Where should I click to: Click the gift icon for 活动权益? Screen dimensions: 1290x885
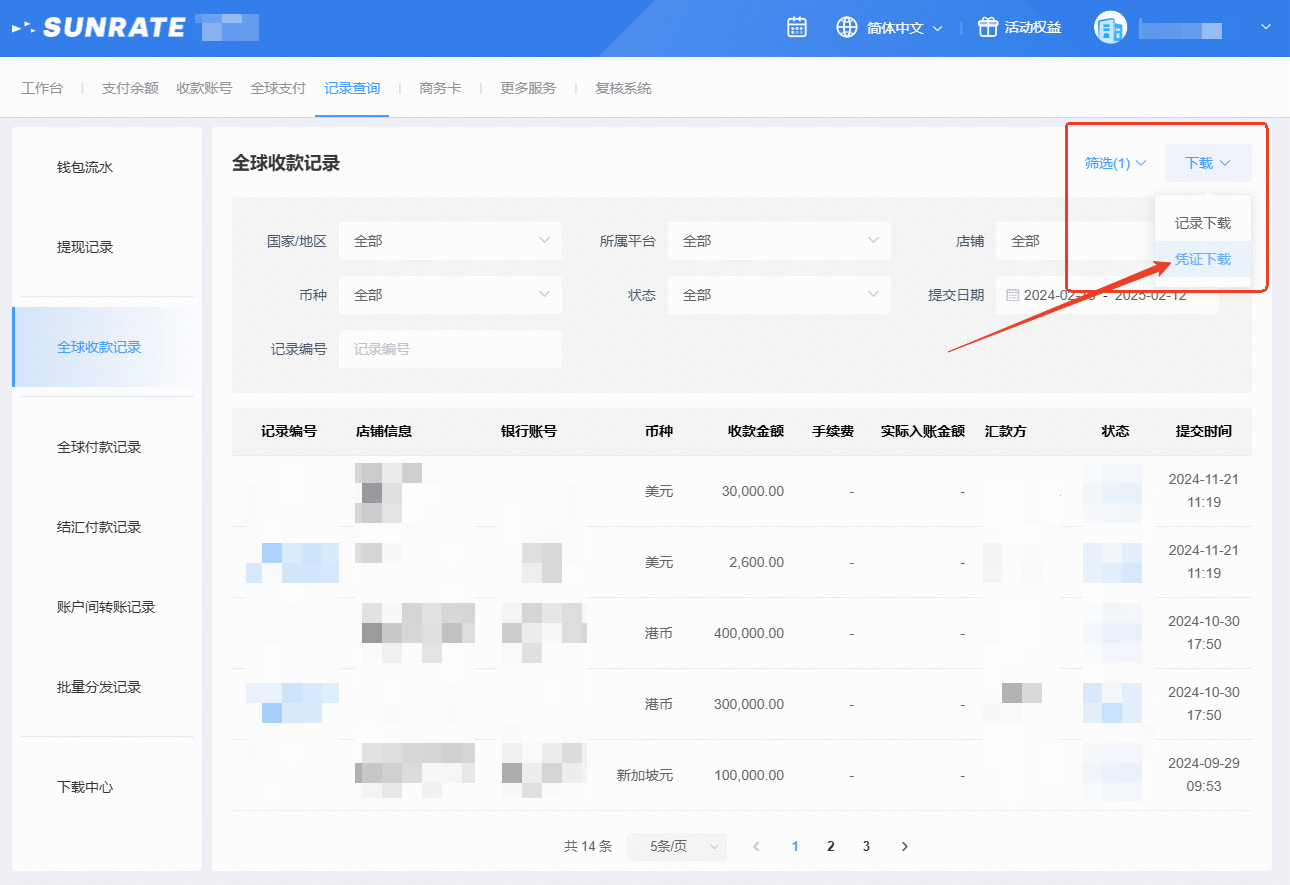point(988,27)
